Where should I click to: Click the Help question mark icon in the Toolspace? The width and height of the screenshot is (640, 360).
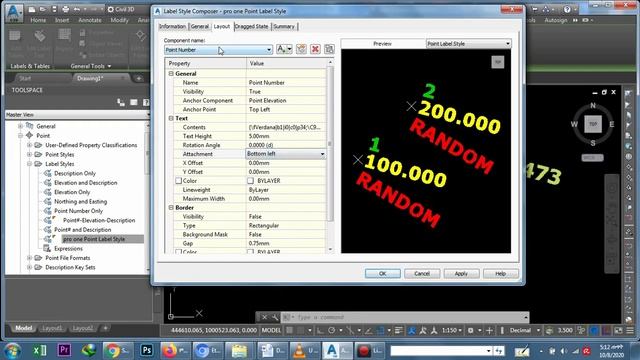pos(146,102)
